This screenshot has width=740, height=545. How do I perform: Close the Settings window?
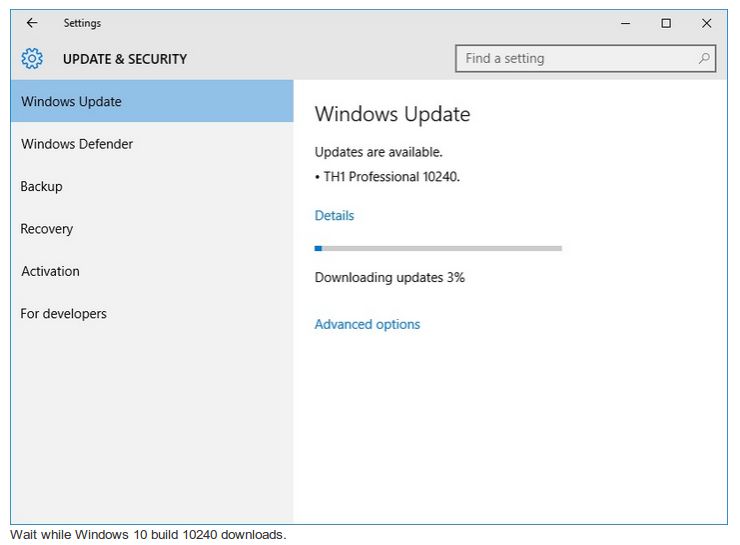tap(706, 23)
